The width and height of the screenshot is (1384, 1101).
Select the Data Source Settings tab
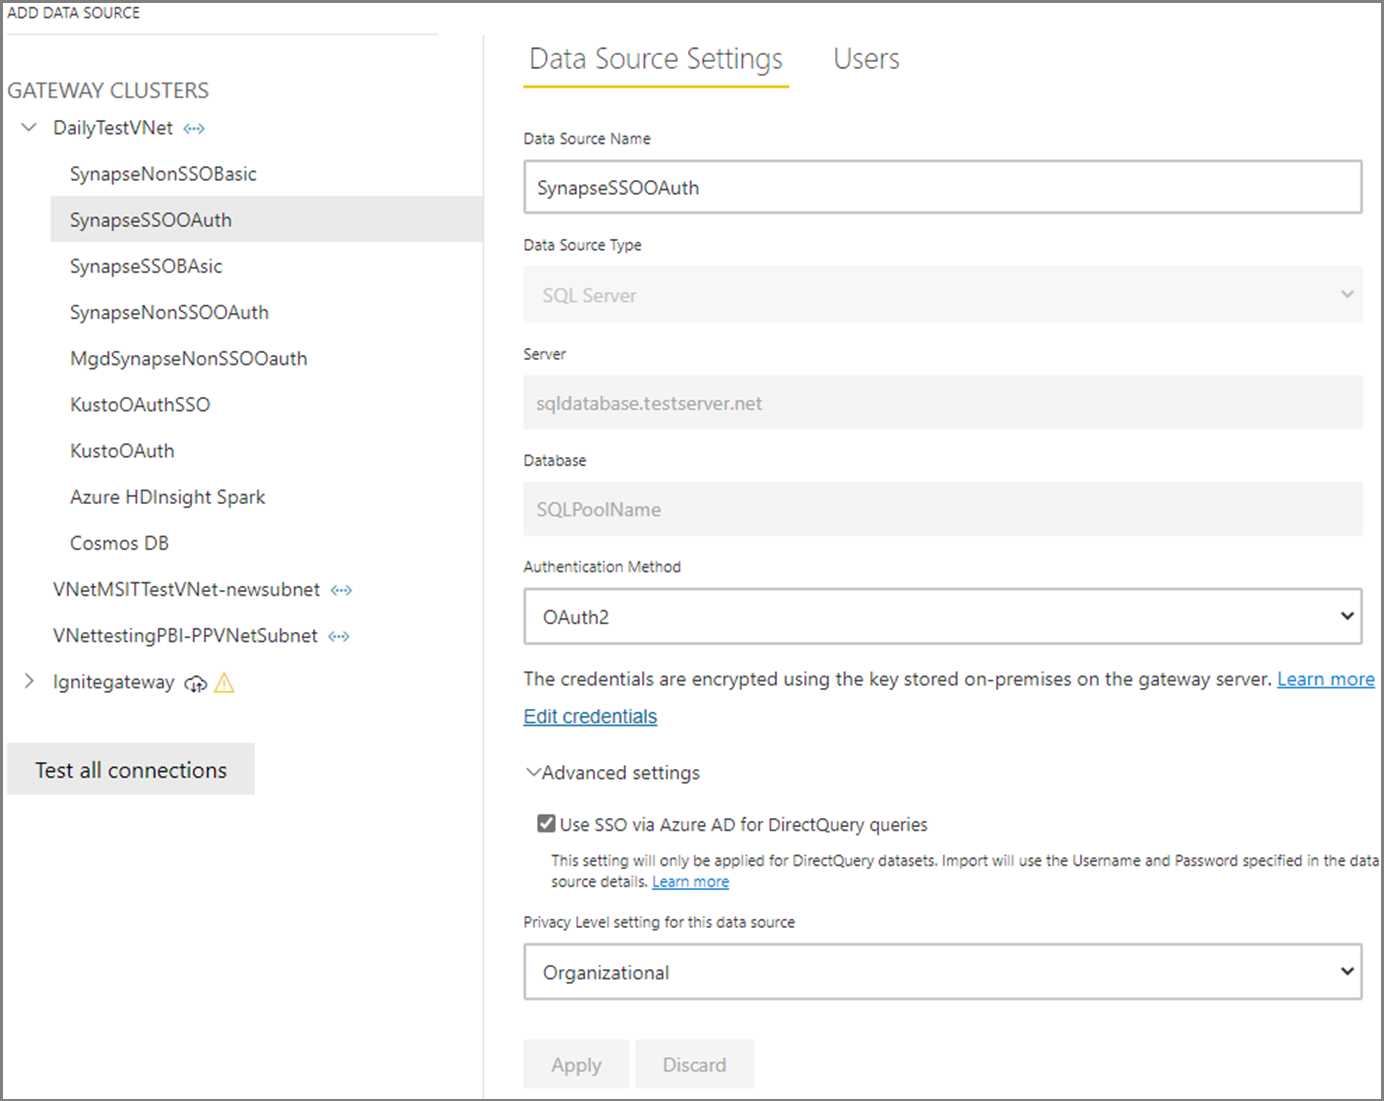tap(655, 59)
